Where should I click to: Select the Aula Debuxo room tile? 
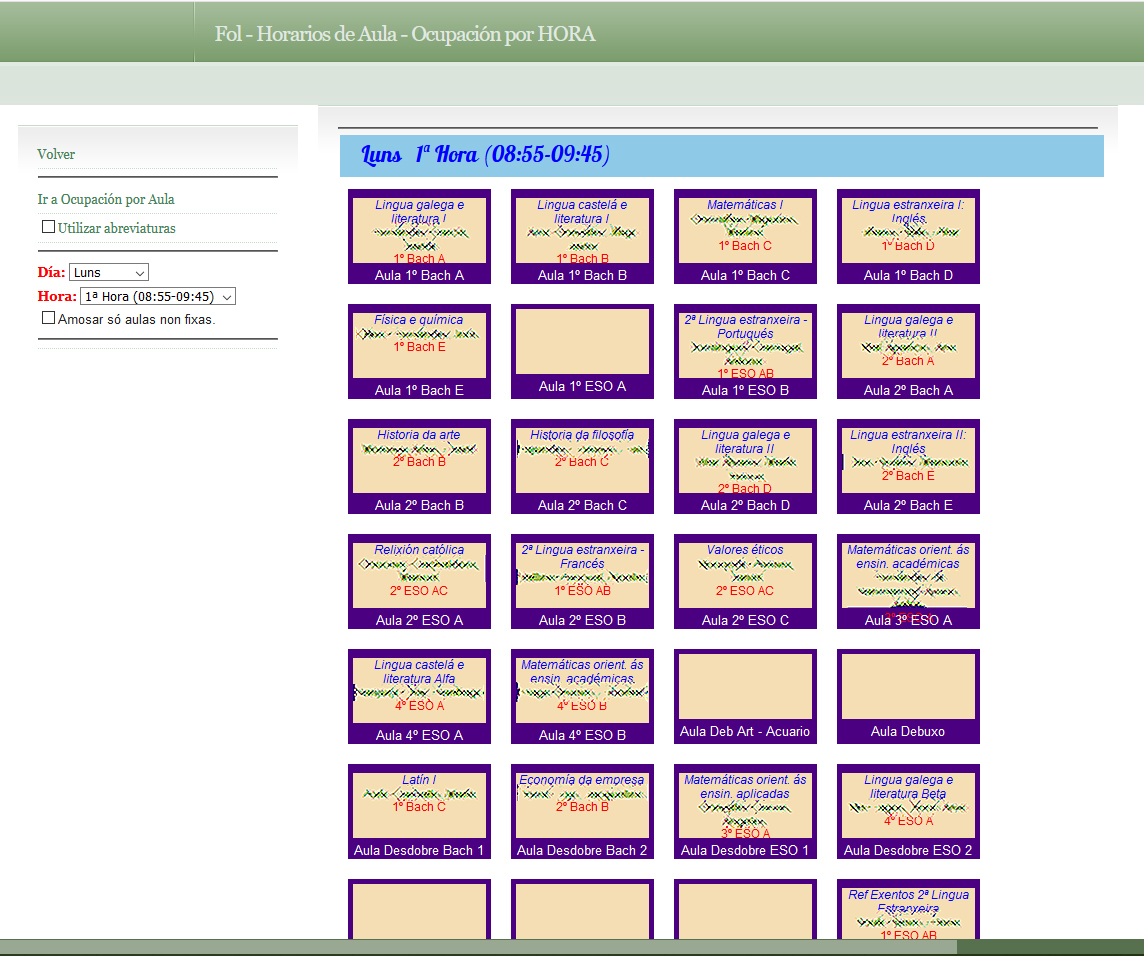click(908, 696)
